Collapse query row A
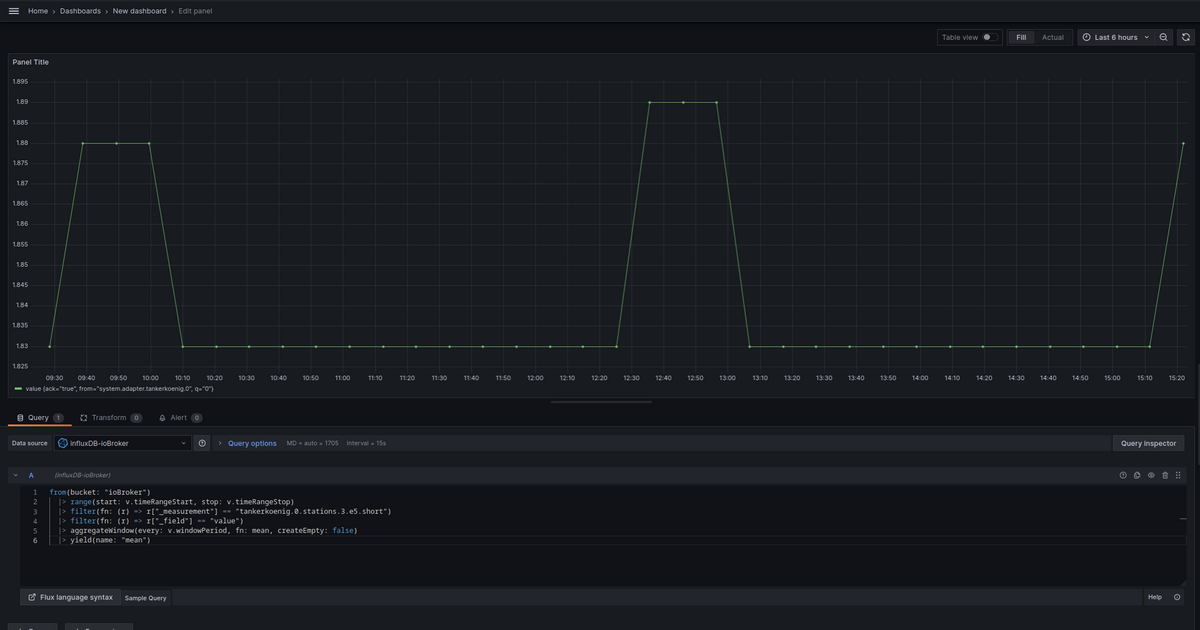Viewport: 1200px width, 630px height. [x=16, y=475]
